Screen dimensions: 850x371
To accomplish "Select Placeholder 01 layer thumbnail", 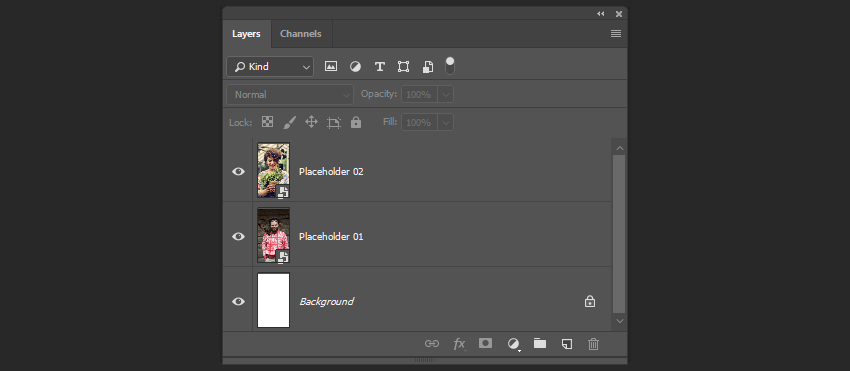I will pyautogui.click(x=273, y=235).
